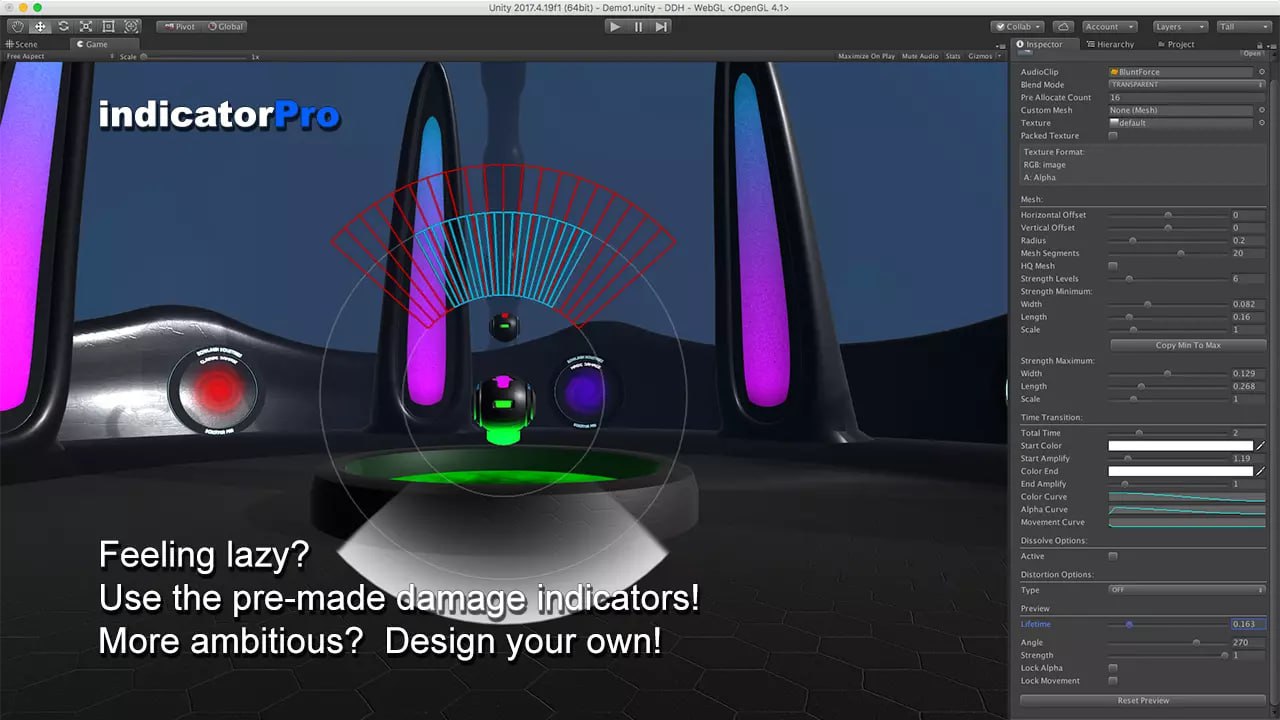Open the Blend Mode dropdown
This screenshot has height=720, width=1280.
point(1186,85)
